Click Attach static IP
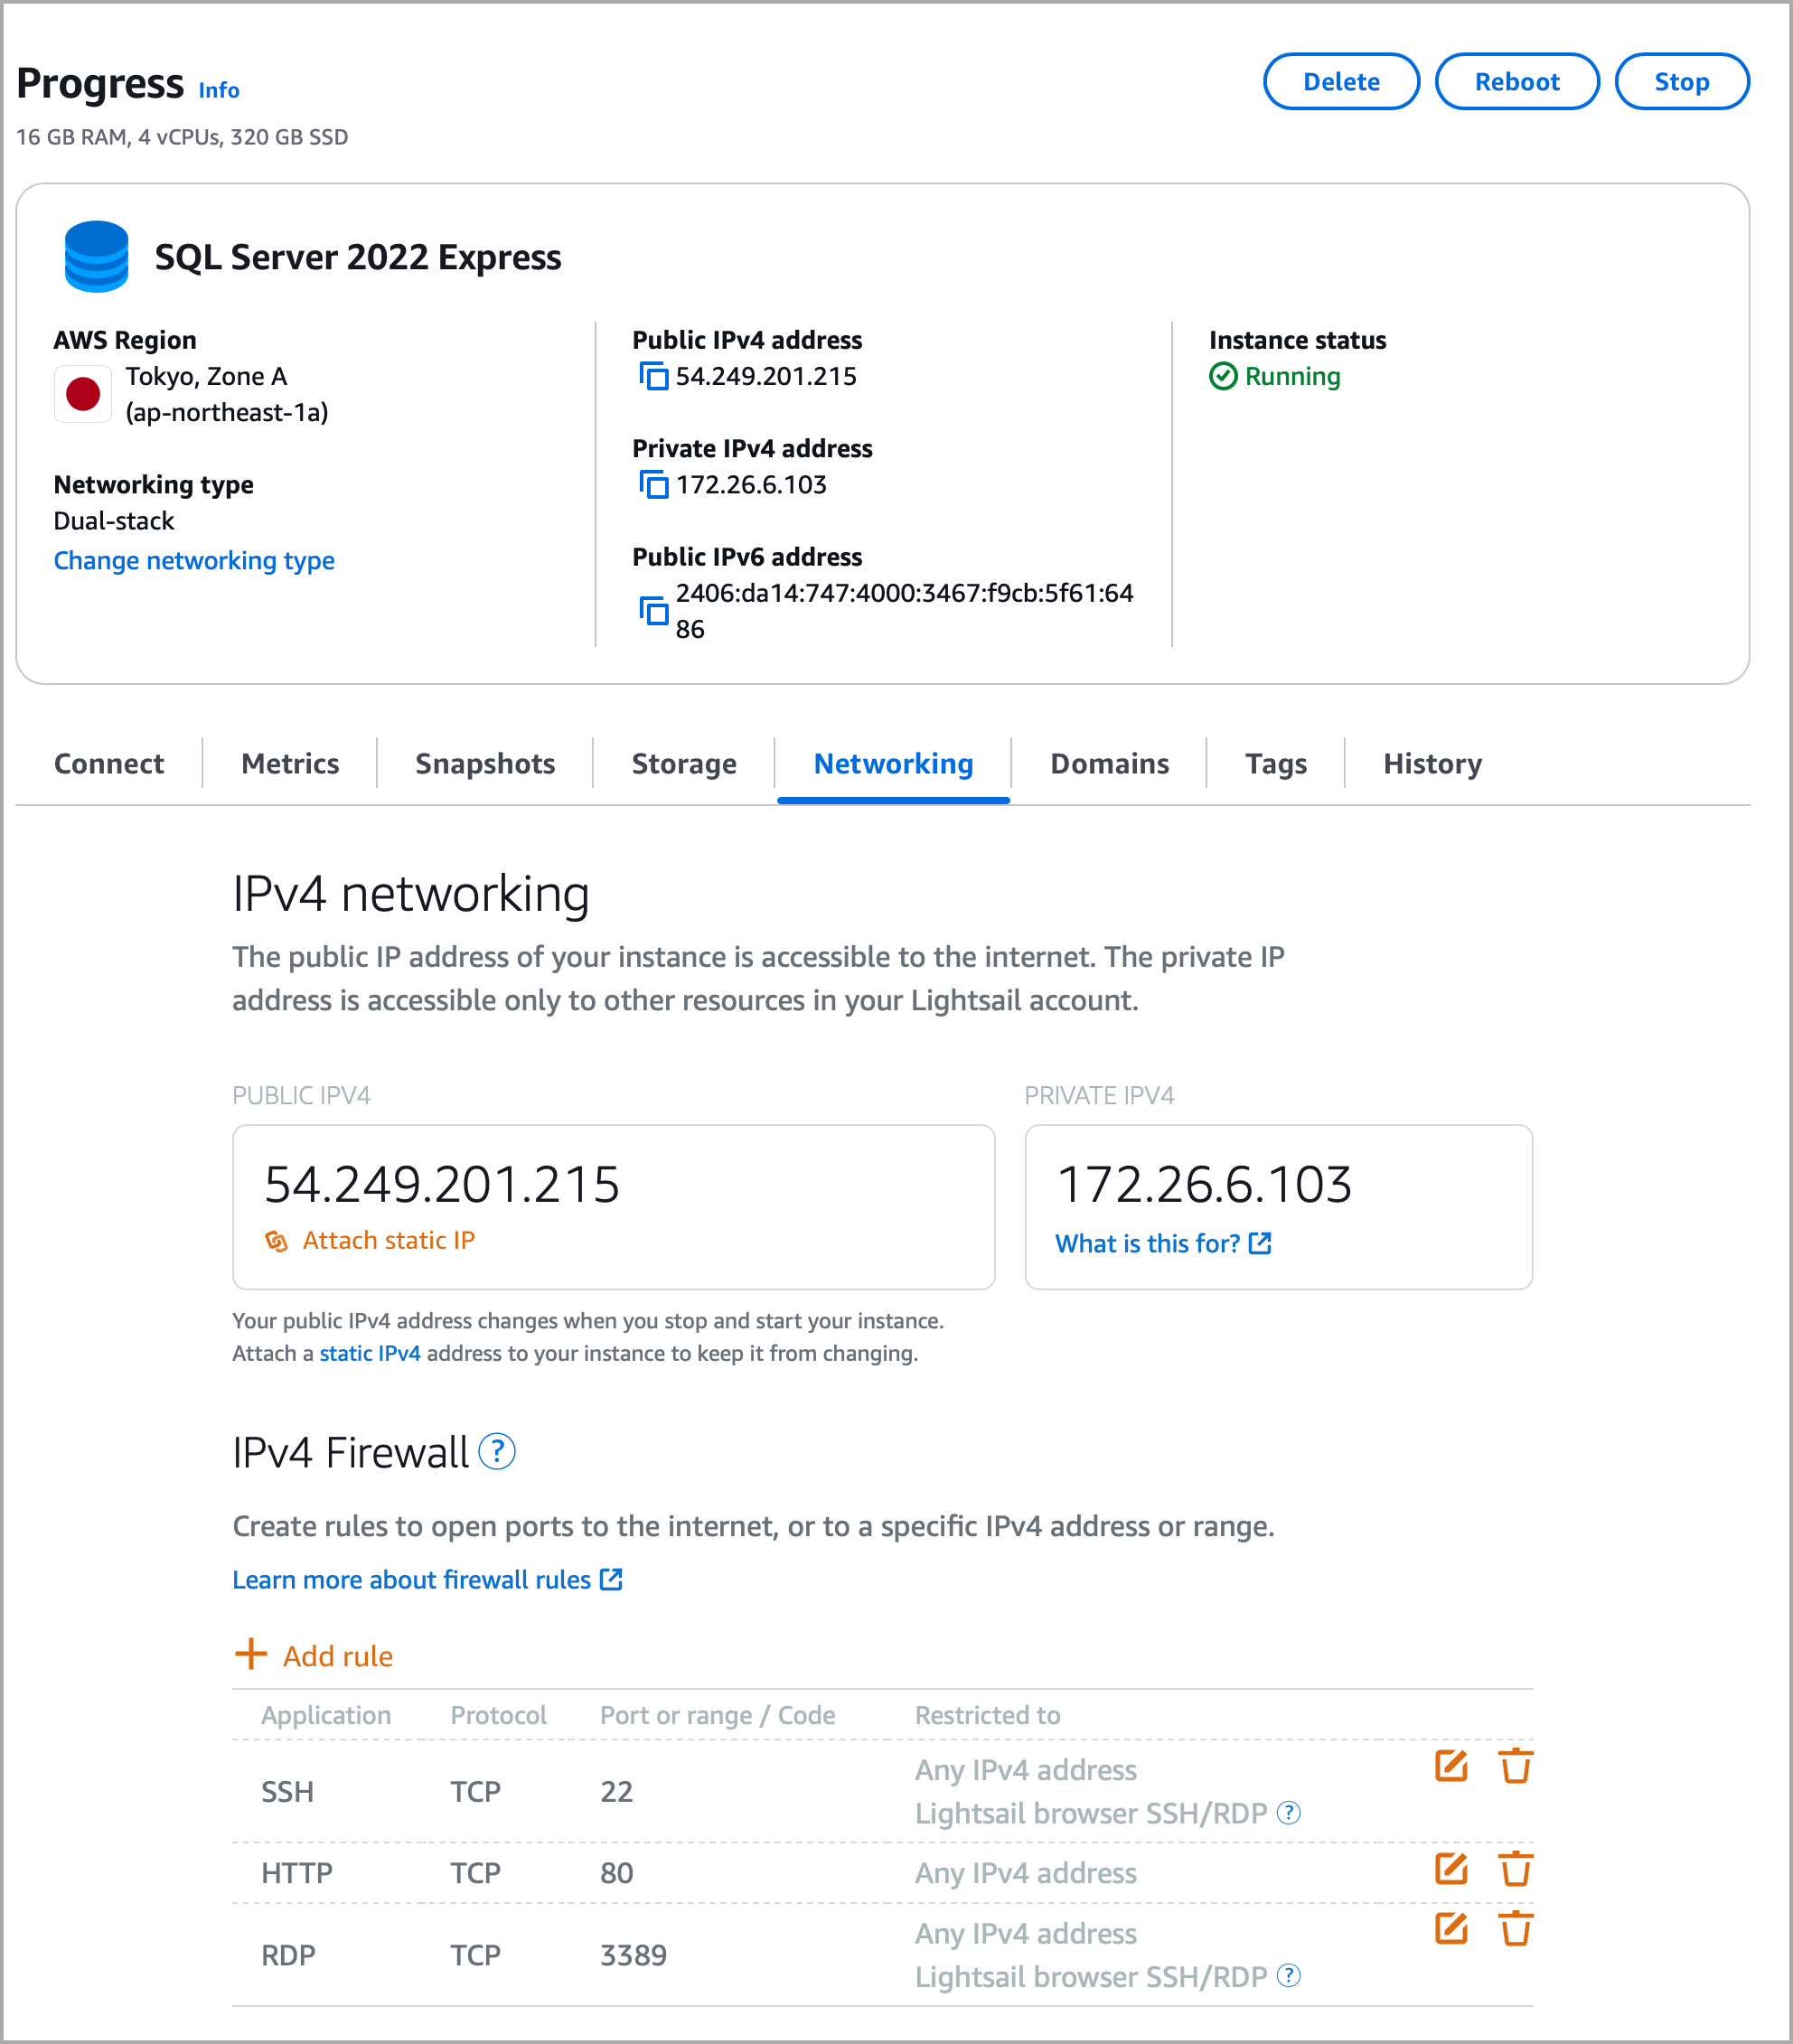Image resolution: width=1793 pixels, height=2044 pixels. tap(388, 1240)
